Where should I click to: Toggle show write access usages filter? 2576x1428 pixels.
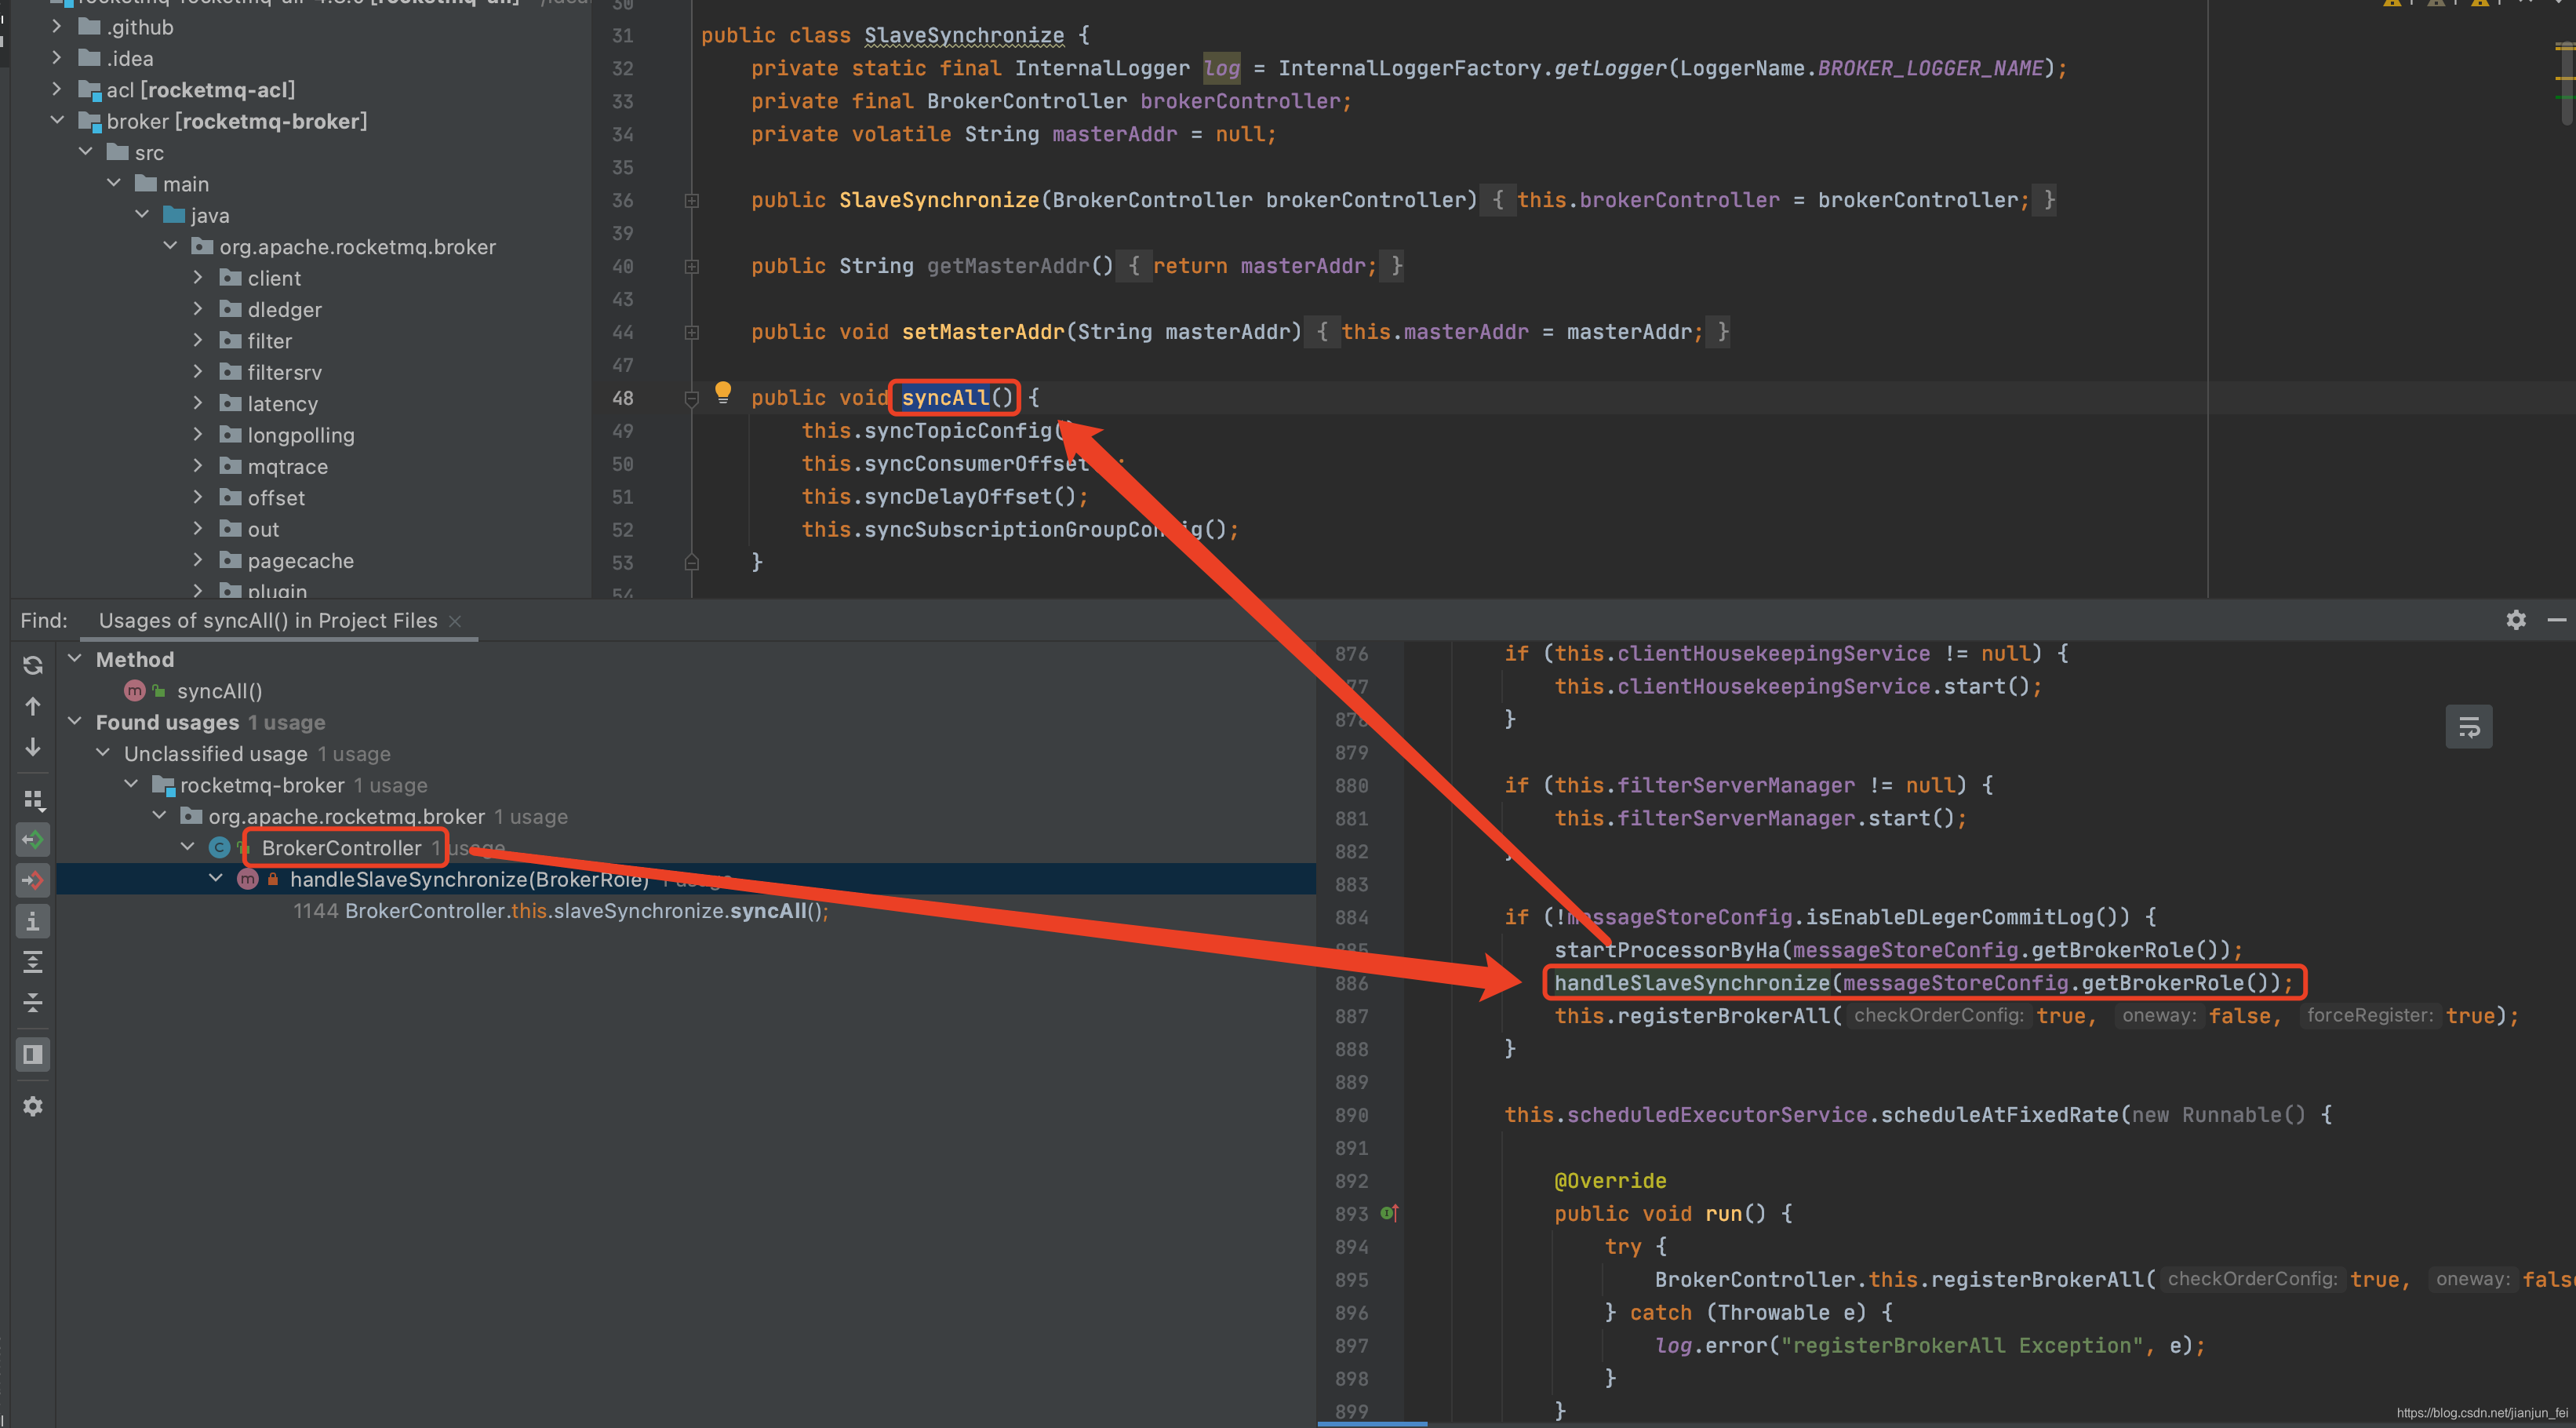click(x=32, y=880)
